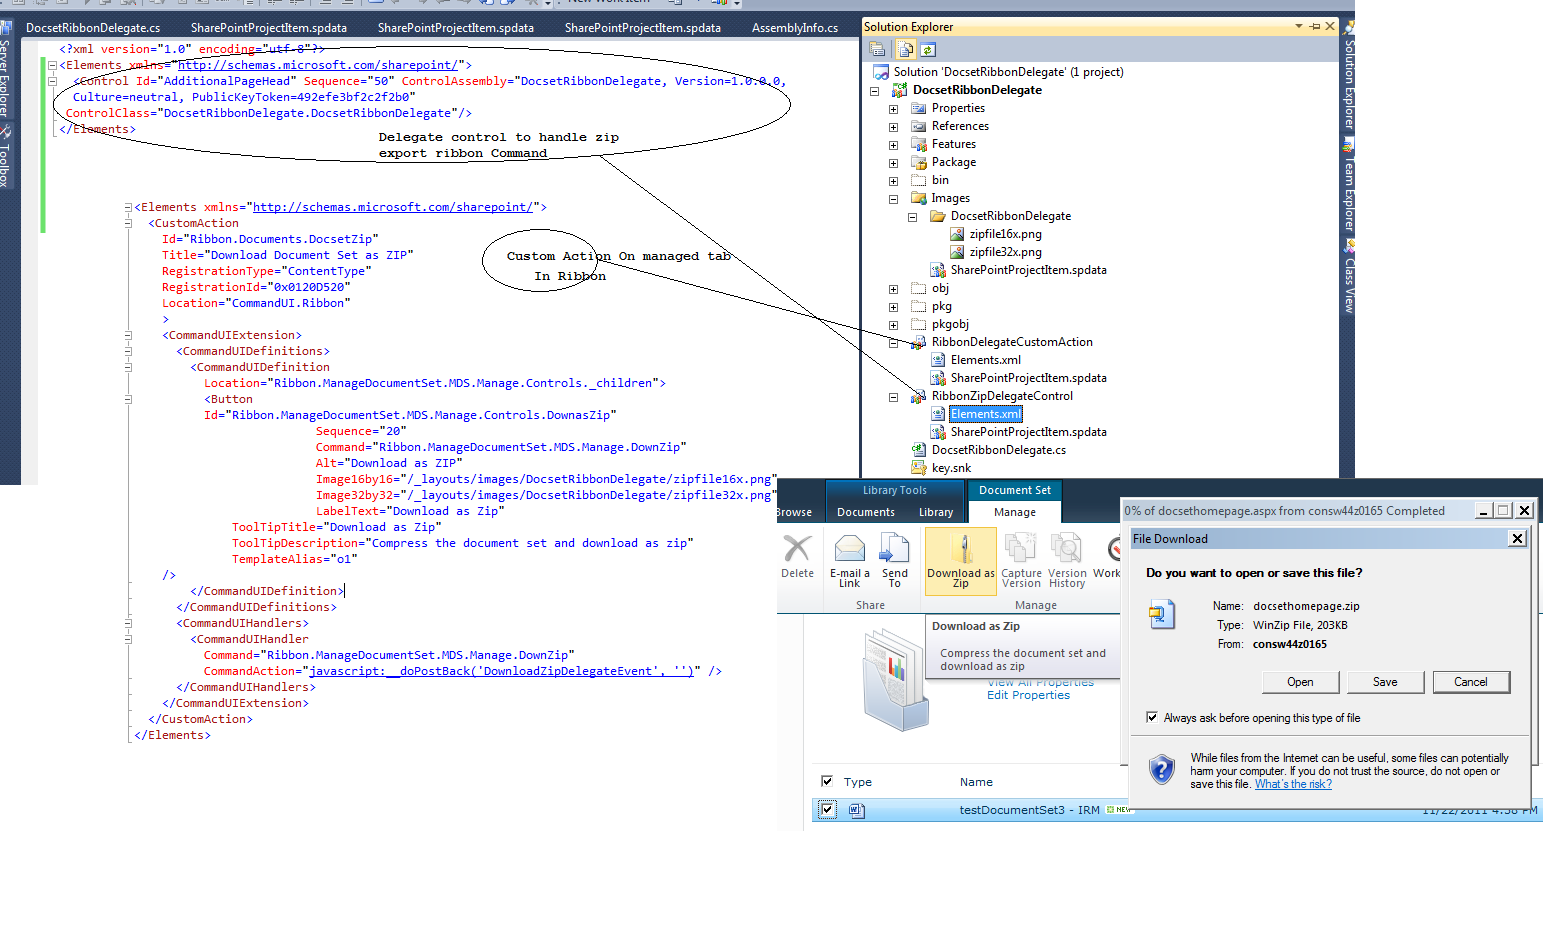Expand the pkgobj folder

[893, 325]
